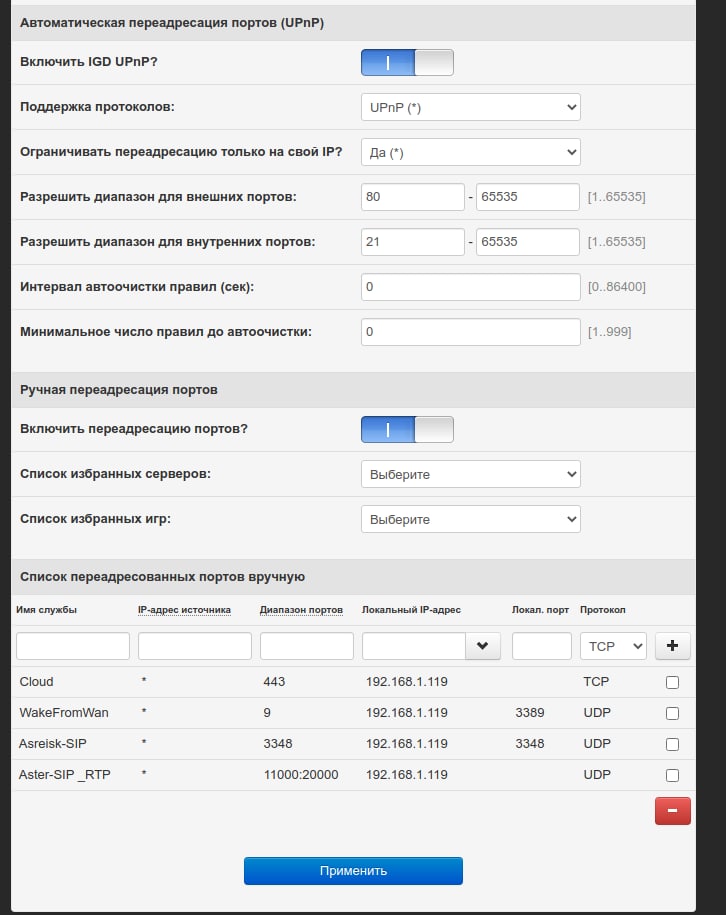Image resolution: width=726 pixels, height=915 pixels.
Task: Click local port 3389 cell
Action: pos(530,713)
